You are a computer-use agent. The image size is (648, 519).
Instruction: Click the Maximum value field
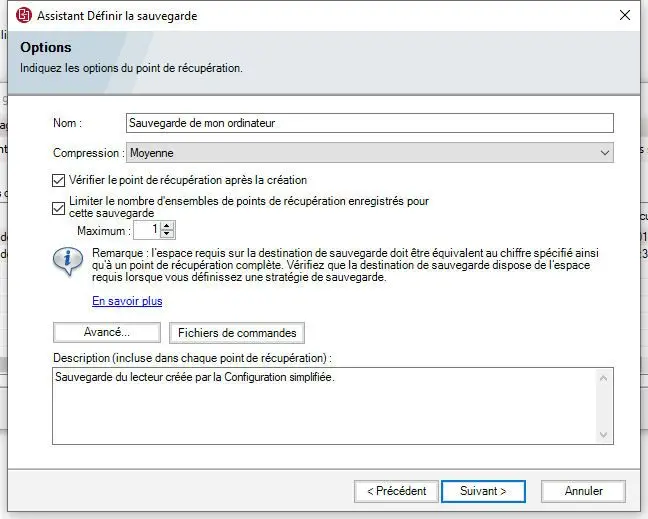[x=147, y=230]
